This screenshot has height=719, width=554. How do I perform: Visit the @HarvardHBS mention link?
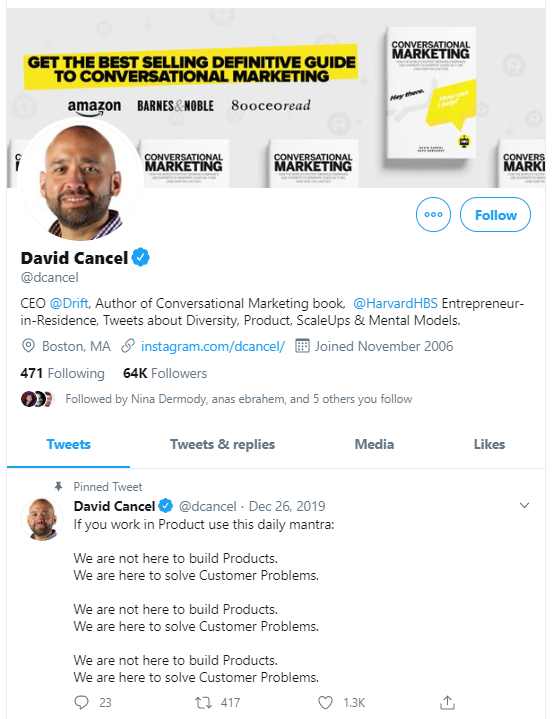click(395, 304)
